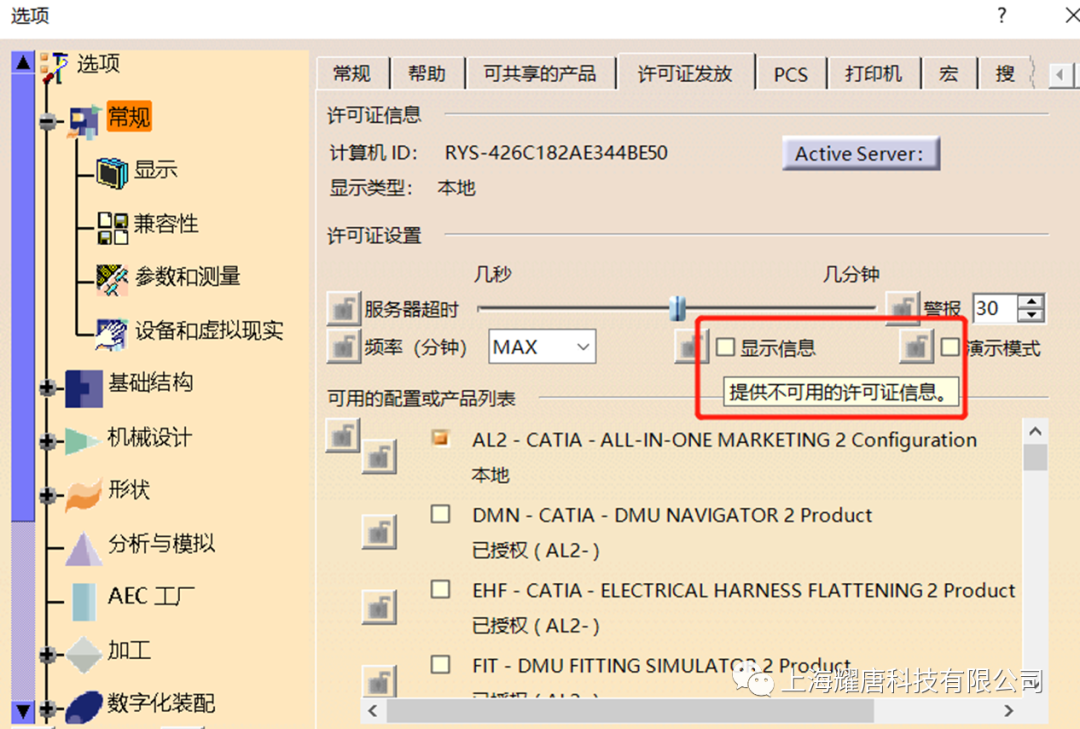Click the product list scroll-right arrow
Viewport: 1080px width, 729px height.
pos(1009,710)
